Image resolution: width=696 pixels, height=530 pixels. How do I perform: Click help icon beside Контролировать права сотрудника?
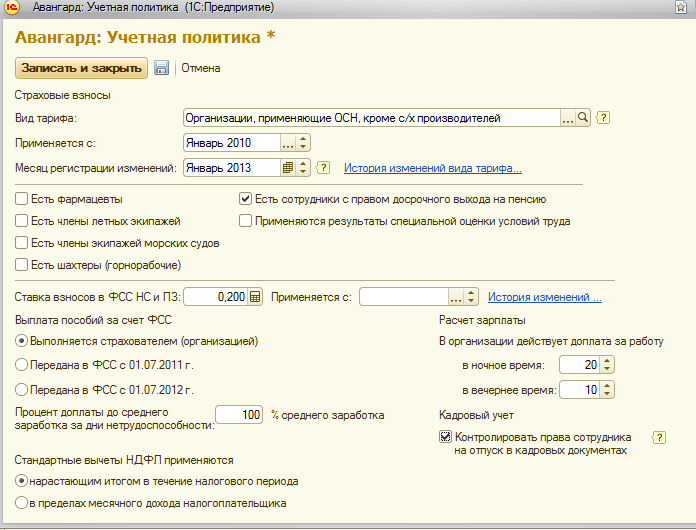[x=659, y=437]
